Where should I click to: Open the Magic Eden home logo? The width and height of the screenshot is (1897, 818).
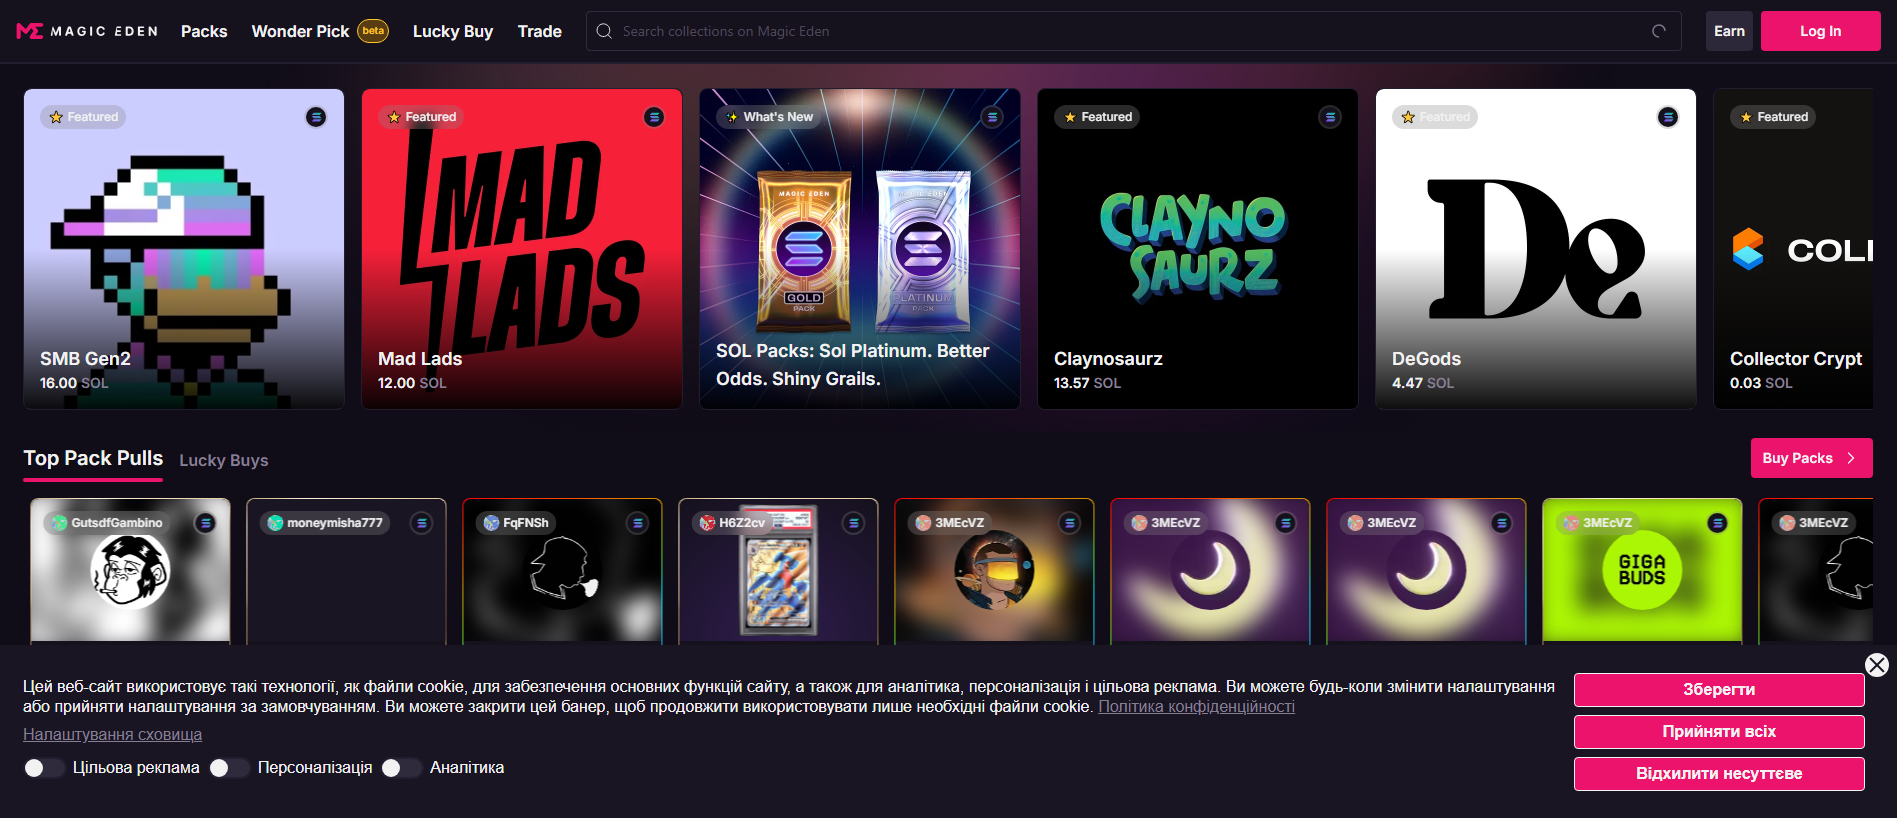coord(87,31)
